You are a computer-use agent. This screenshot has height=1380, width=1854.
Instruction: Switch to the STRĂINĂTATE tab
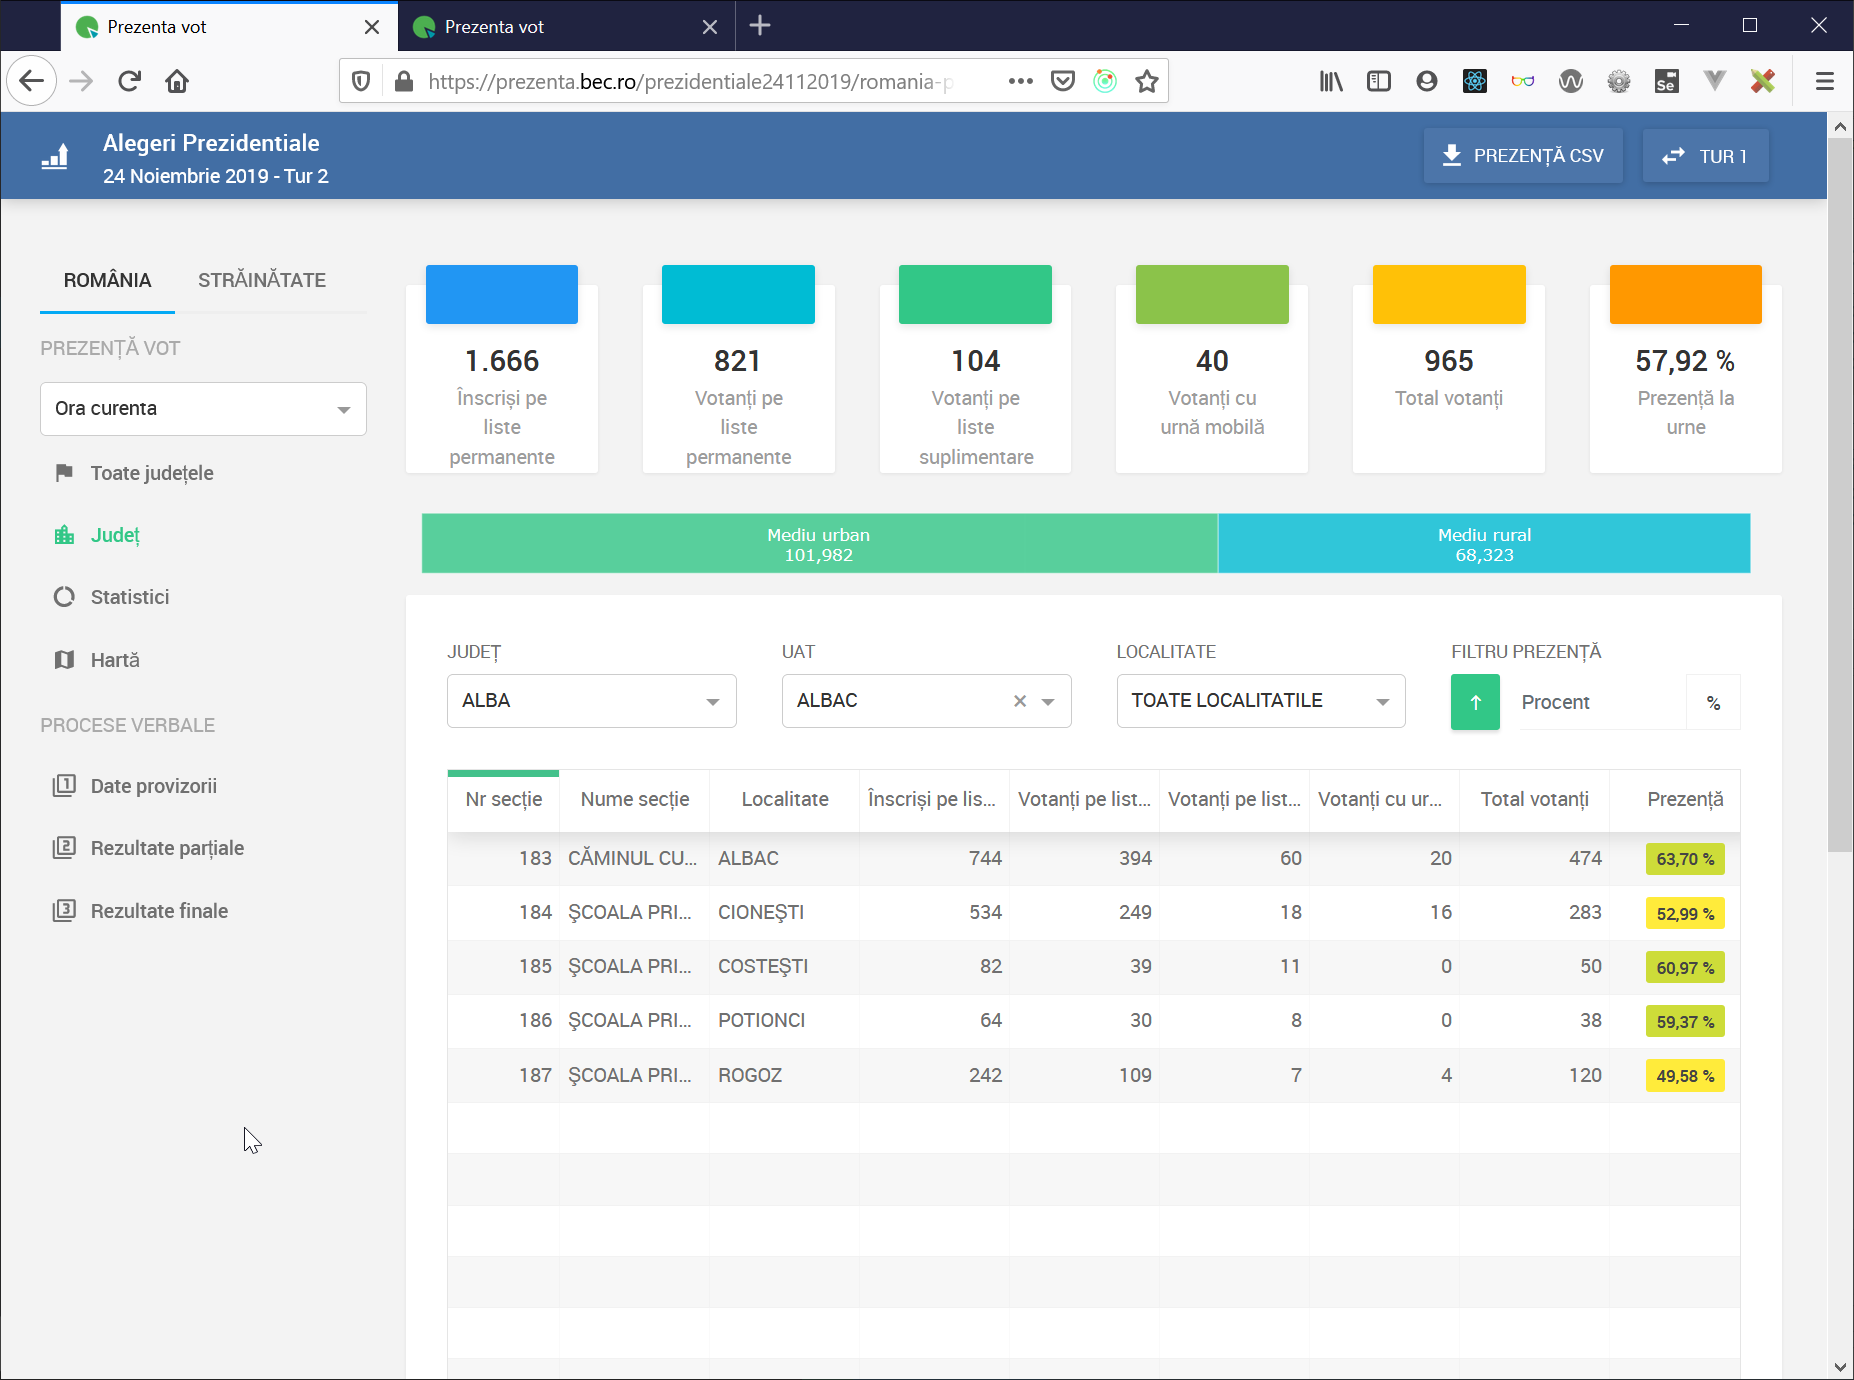(262, 280)
